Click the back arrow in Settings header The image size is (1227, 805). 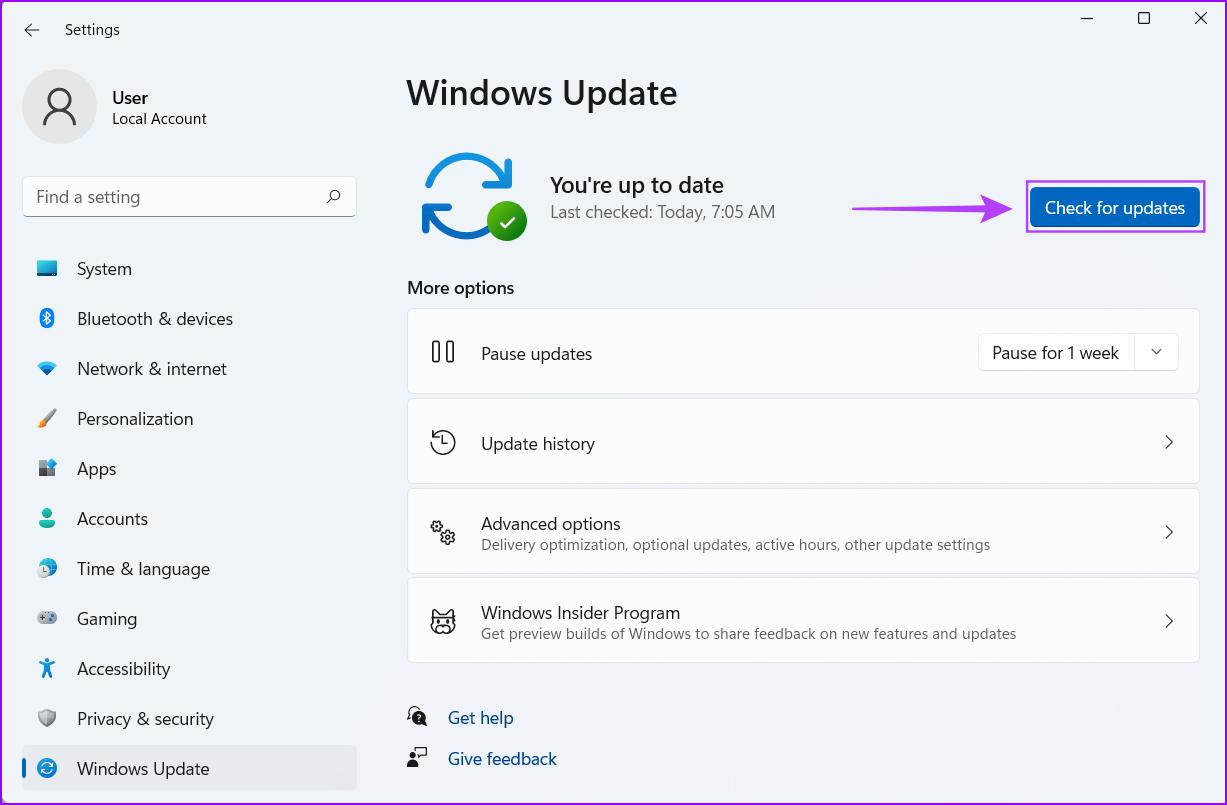click(x=32, y=30)
